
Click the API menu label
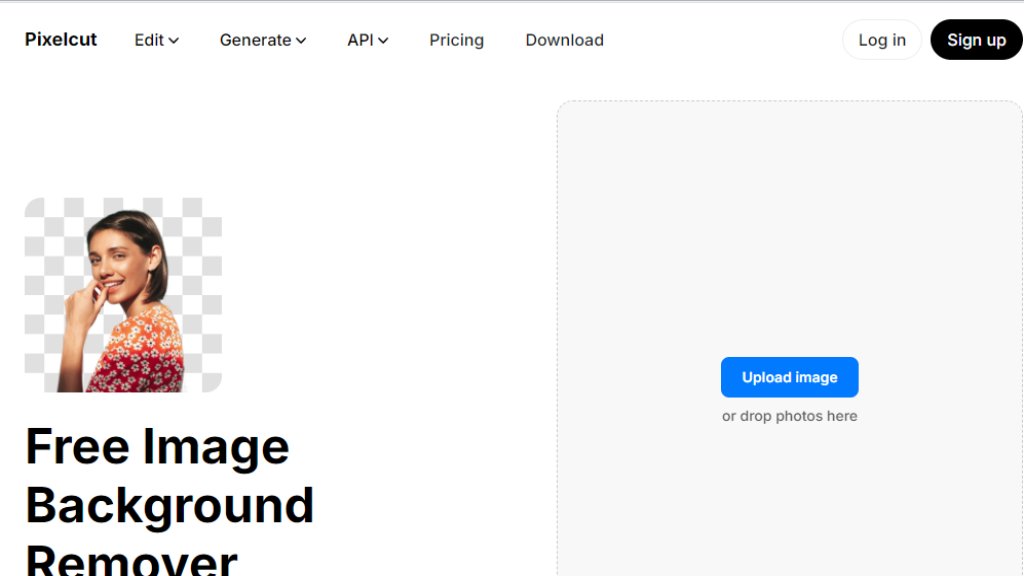(360, 40)
